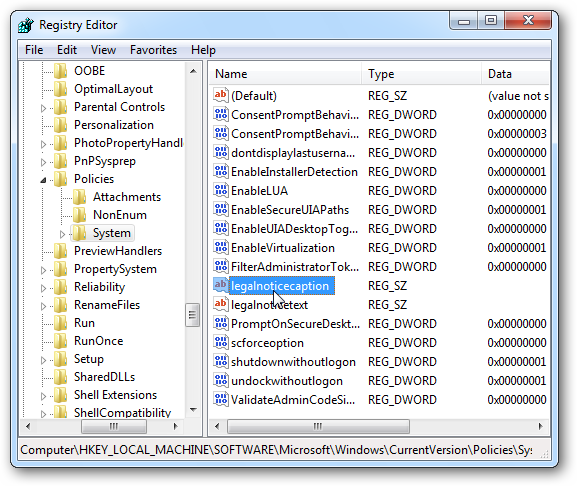Click the Attachments folder icon

79,197
